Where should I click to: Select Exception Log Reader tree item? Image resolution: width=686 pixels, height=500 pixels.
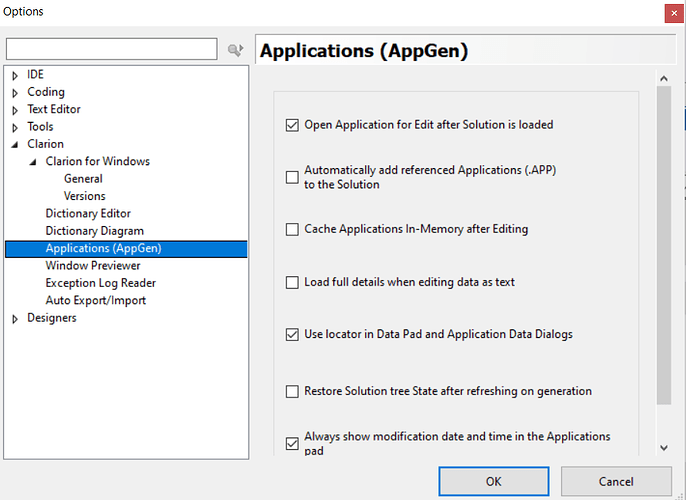point(100,283)
